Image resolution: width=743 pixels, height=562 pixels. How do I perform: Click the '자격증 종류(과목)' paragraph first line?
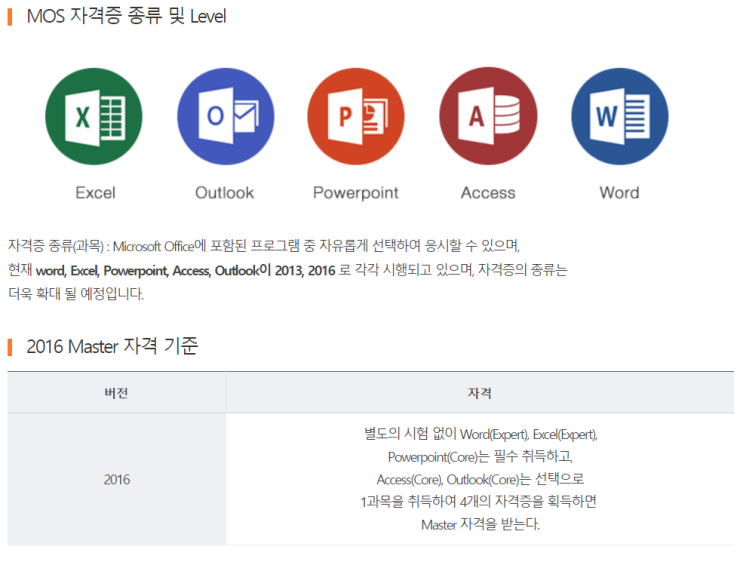point(264,246)
